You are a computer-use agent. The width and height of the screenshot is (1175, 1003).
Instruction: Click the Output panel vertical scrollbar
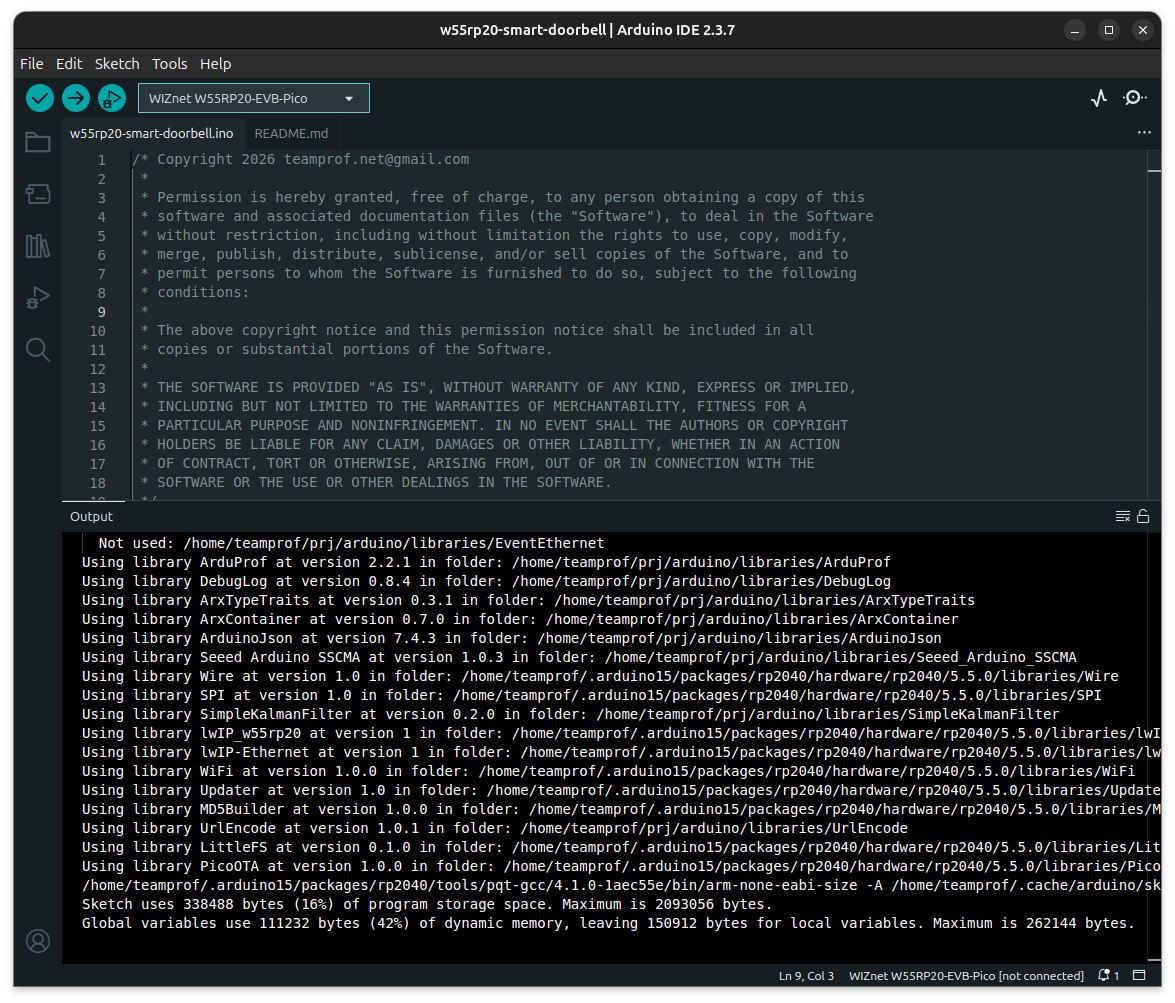click(x=1154, y=747)
